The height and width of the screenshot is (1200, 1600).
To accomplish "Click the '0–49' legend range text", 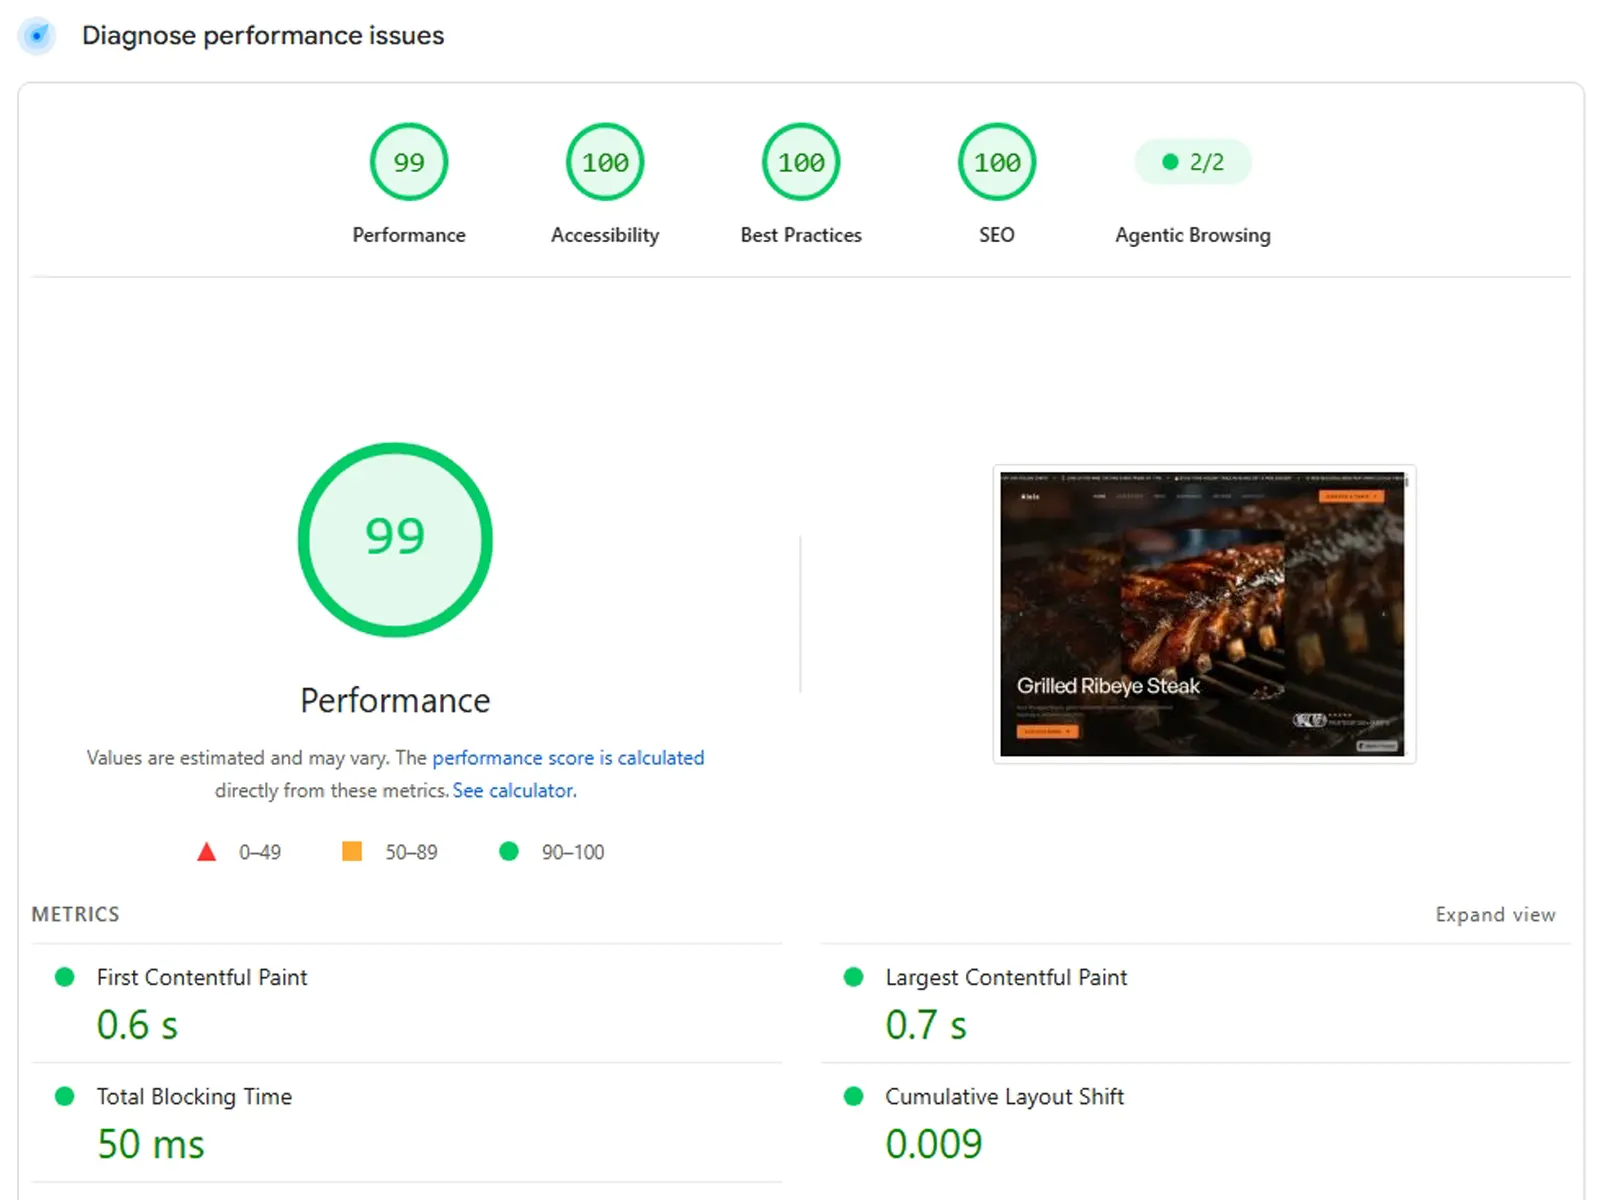I will 260,852.
